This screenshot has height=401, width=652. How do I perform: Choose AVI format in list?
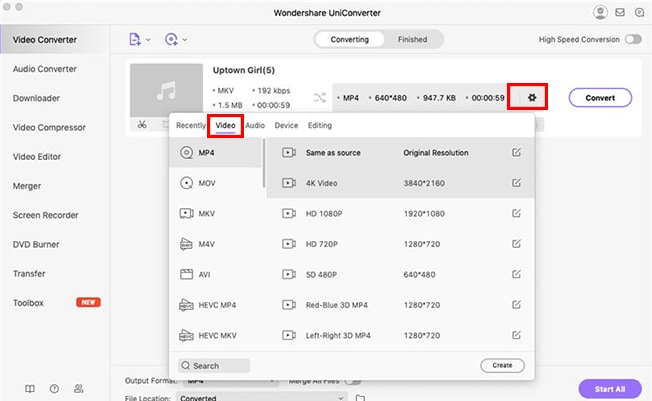(x=215, y=274)
